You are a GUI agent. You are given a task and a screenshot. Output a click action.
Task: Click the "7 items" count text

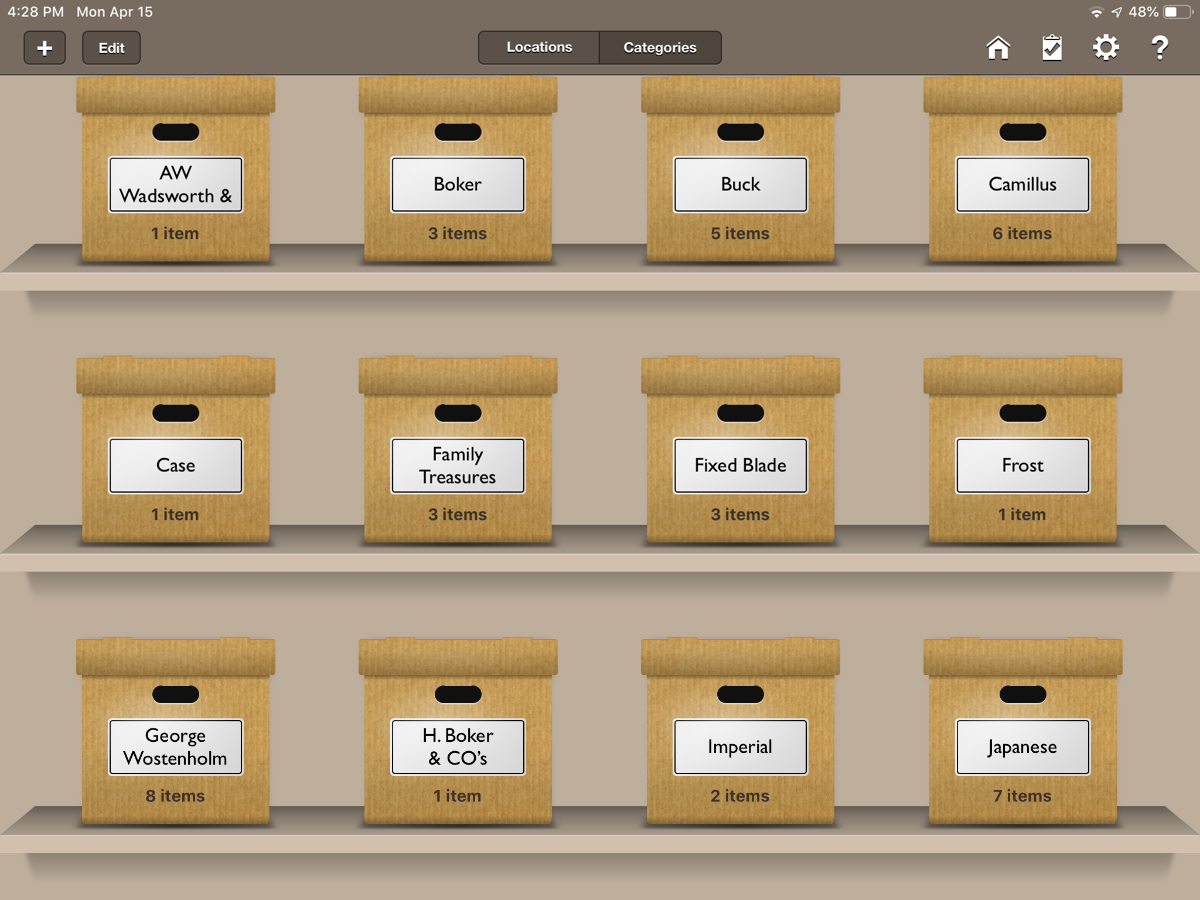1022,796
